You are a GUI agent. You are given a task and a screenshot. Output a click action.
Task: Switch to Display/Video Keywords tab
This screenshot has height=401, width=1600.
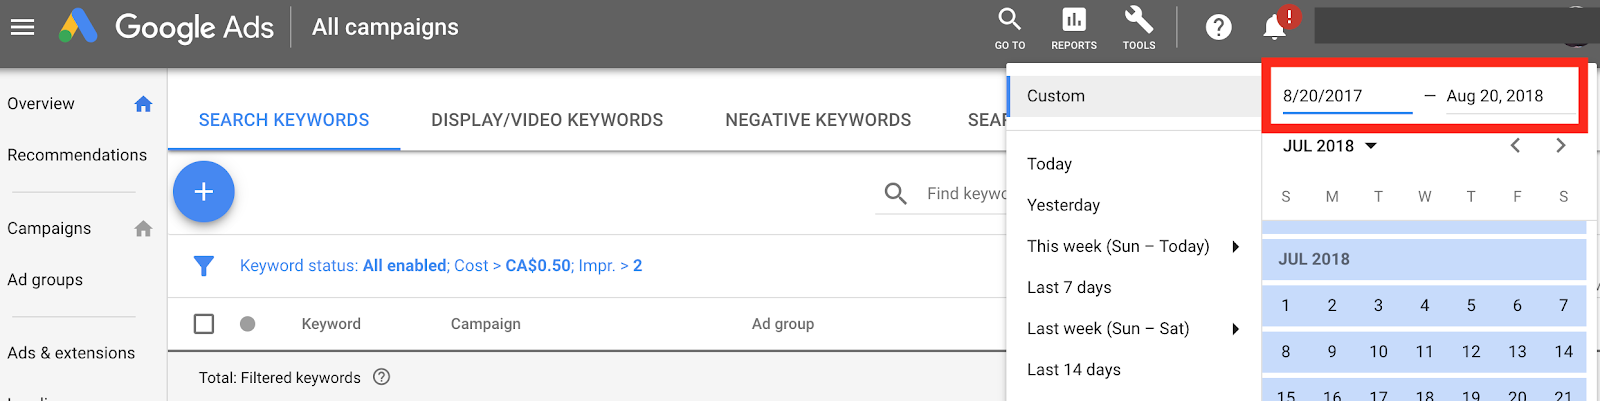point(547,120)
